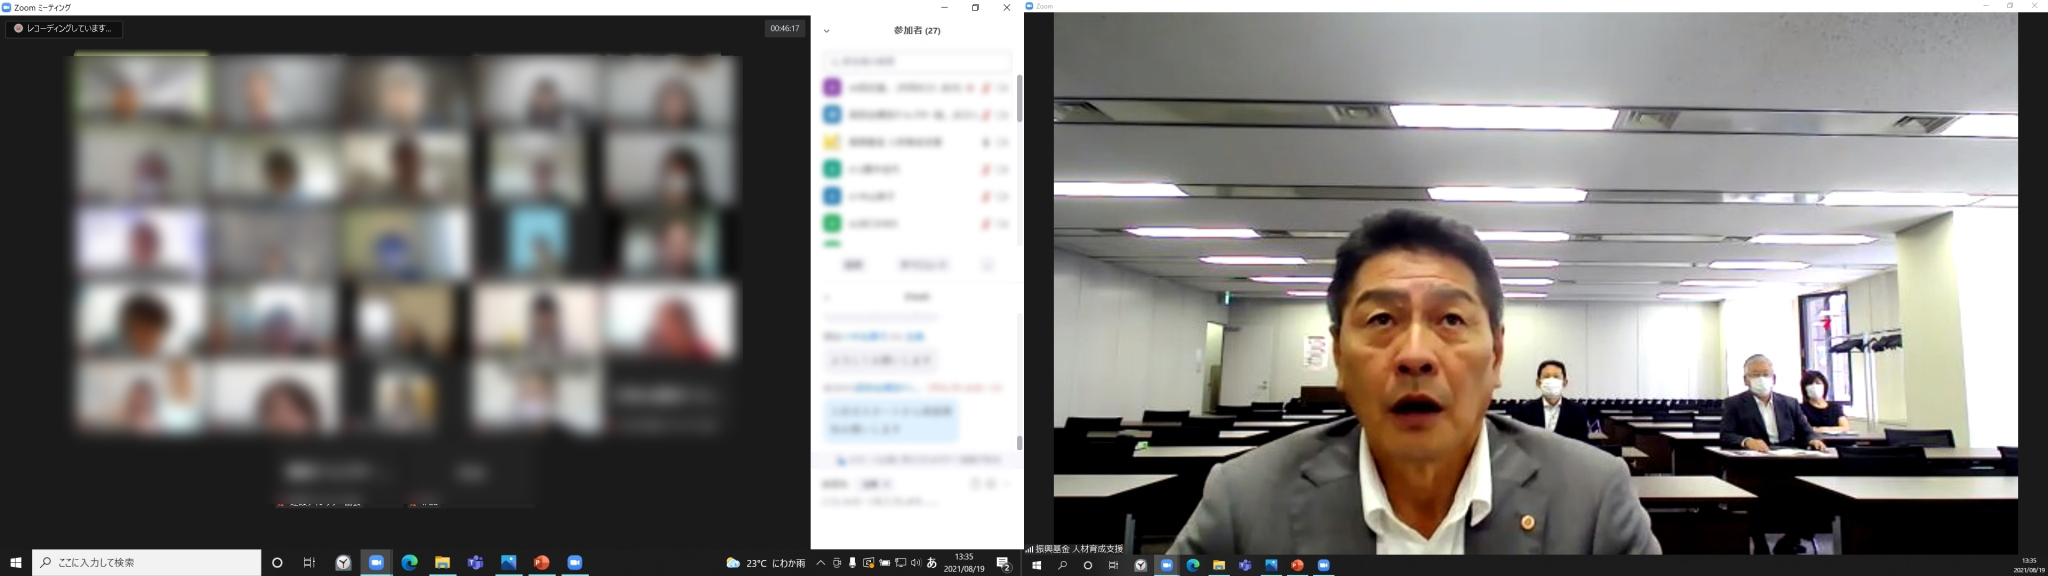Switch to first Zoom icon in left taskbar

pyautogui.click(x=376, y=563)
